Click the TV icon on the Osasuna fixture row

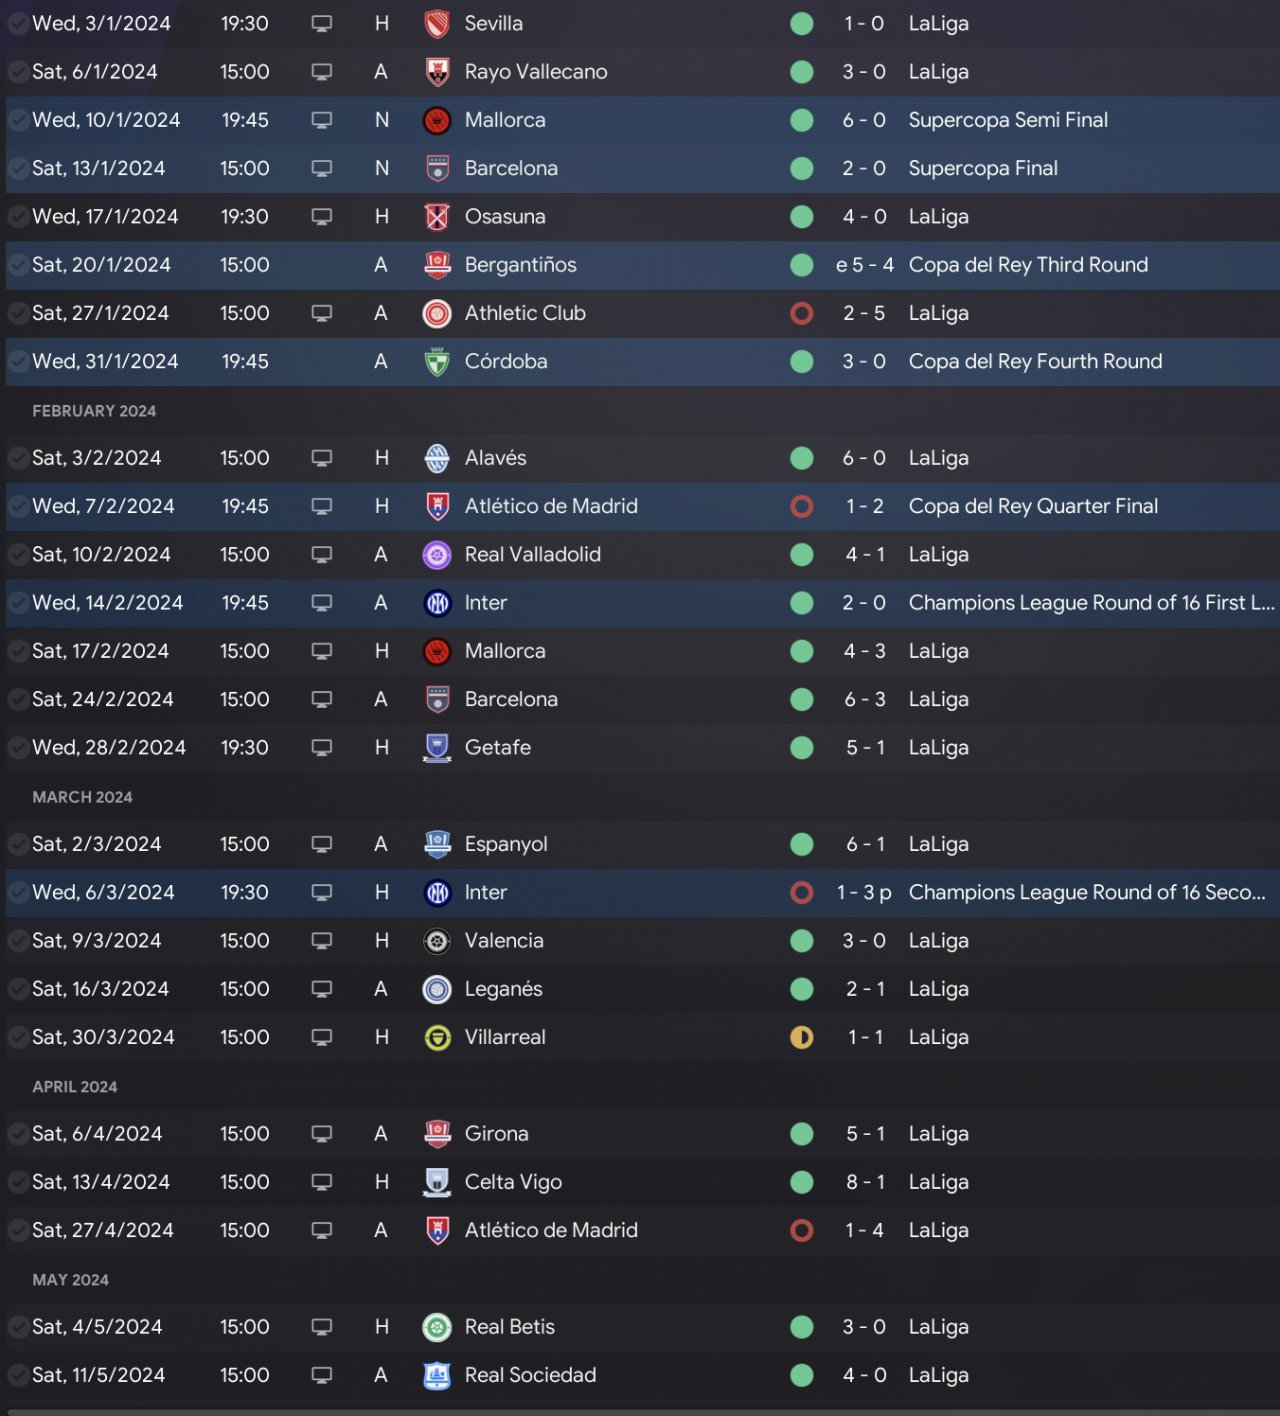pos(322,217)
